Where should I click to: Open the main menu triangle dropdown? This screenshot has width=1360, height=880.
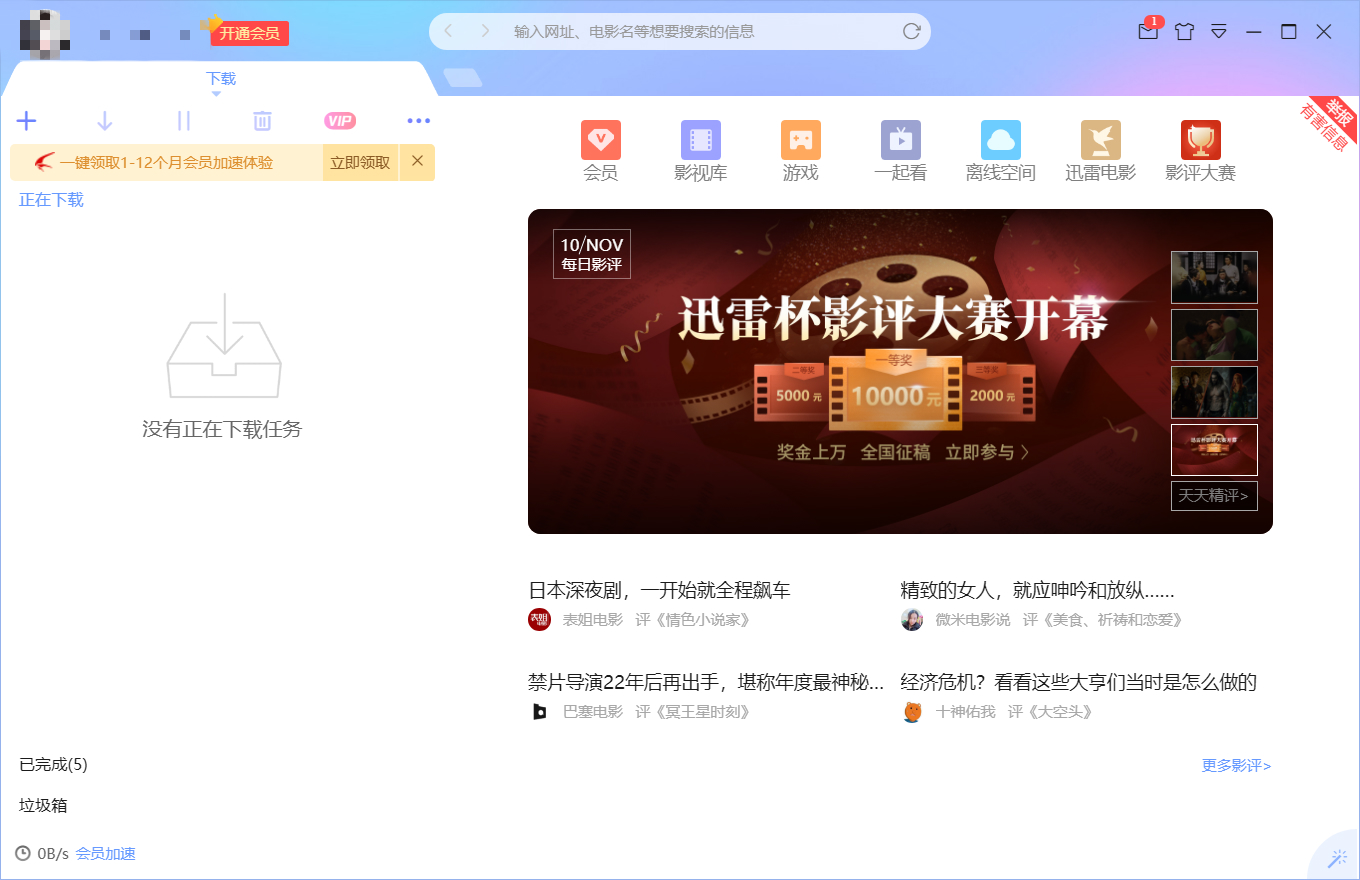point(1219,31)
